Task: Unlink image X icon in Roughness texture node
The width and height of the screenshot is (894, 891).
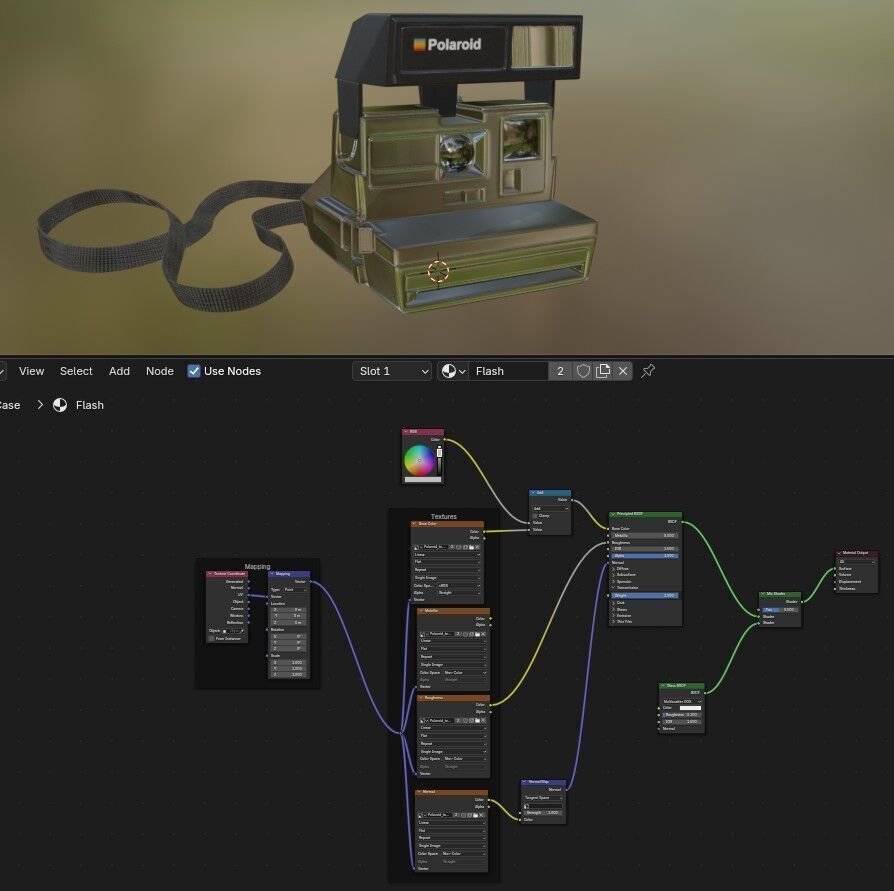Action: pos(483,721)
